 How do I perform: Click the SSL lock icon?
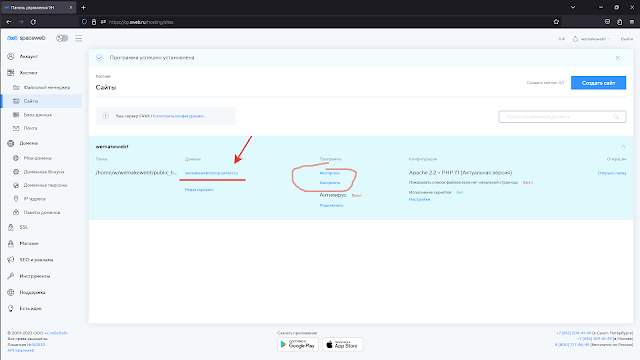[x=11, y=227]
